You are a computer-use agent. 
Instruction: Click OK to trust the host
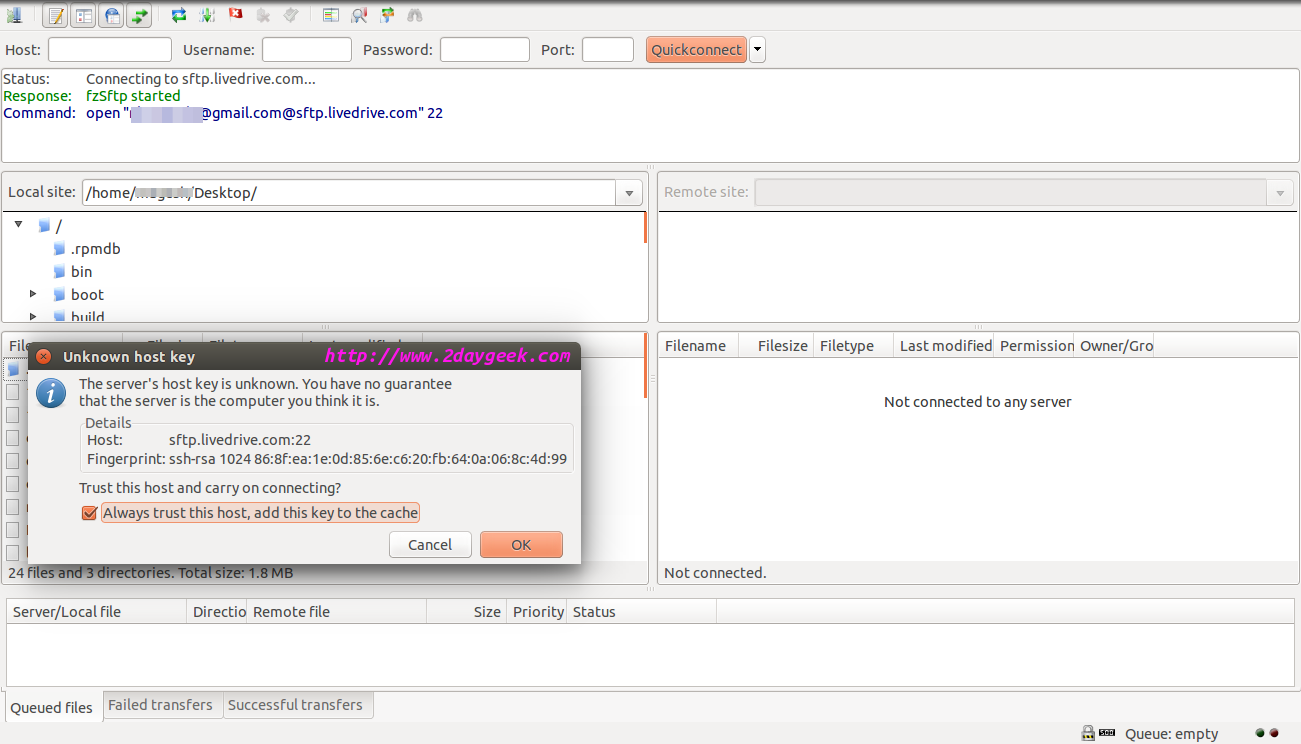(x=521, y=545)
